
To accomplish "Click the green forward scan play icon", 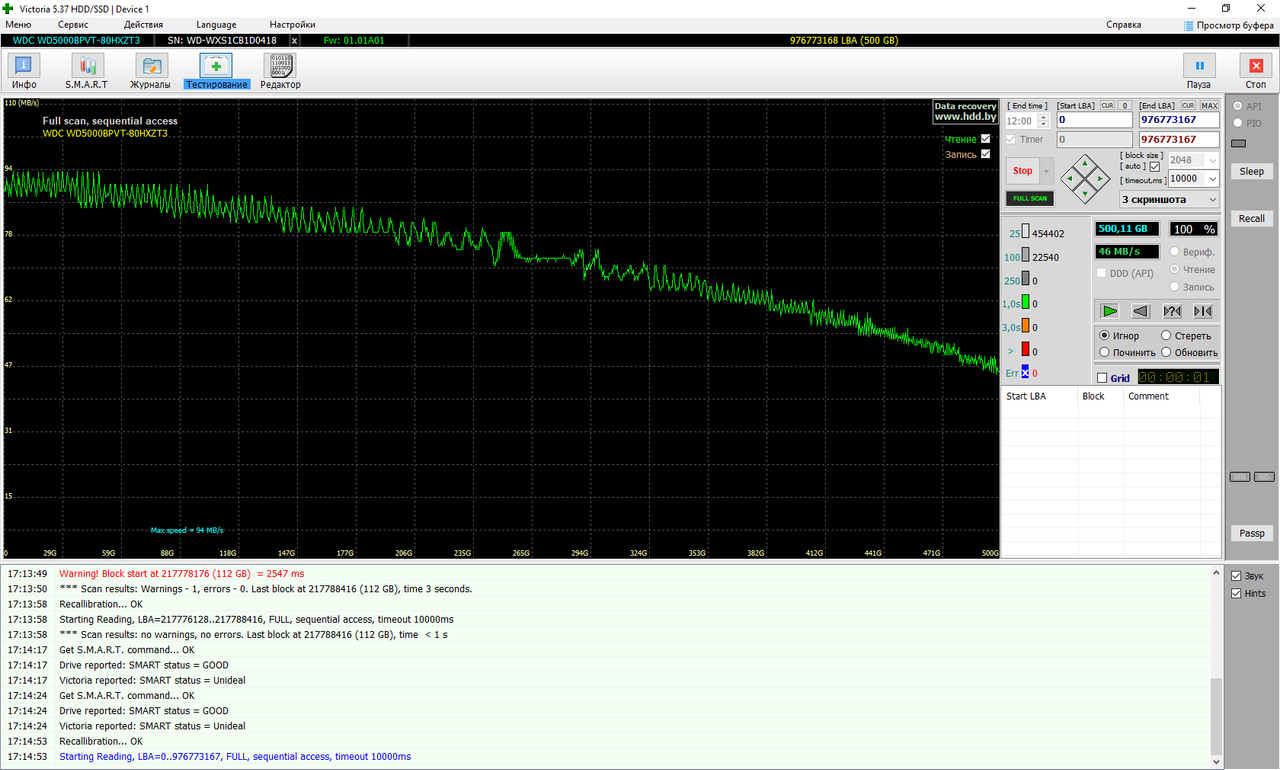I will 1109,311.
